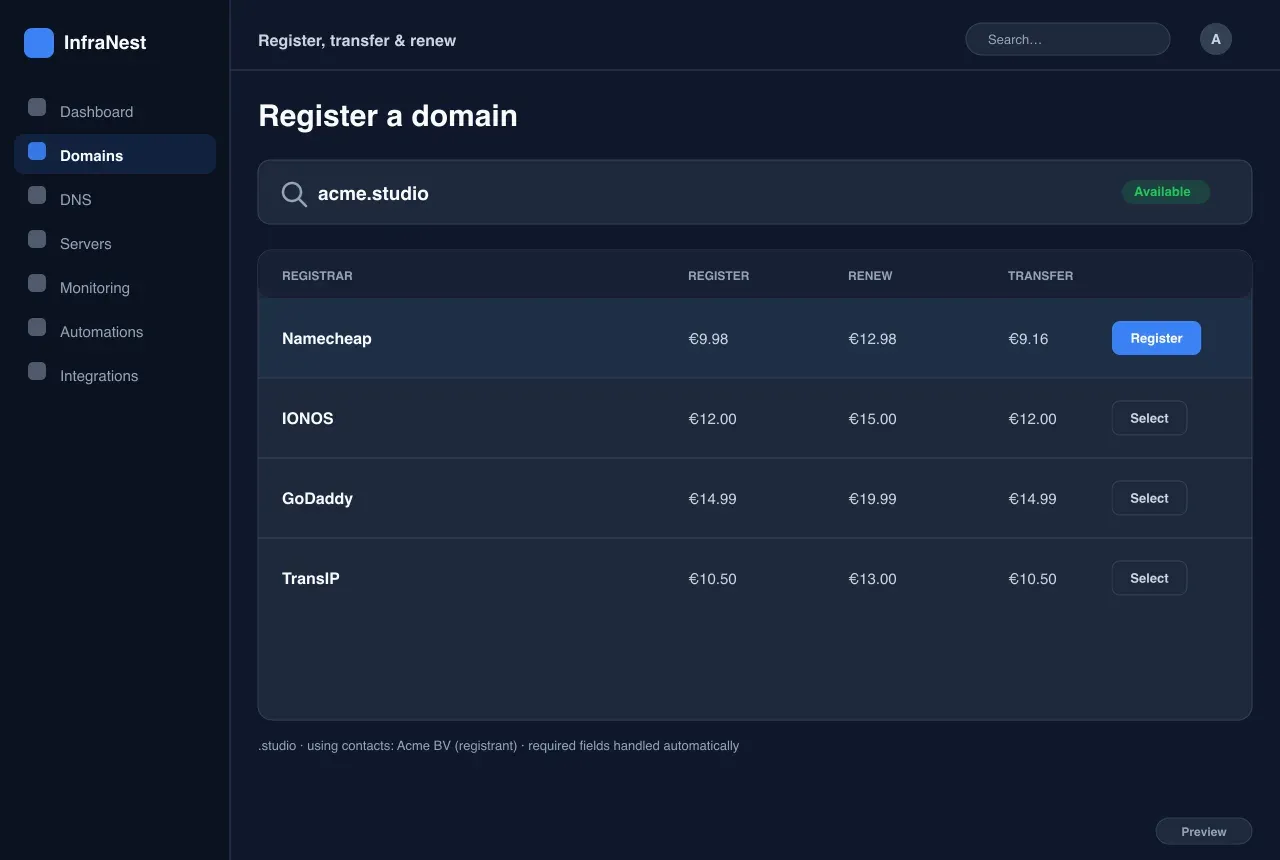The image size is (1280, 860).
Task: Click the Servers sidebar icon
Action: [x=37, y=239]
